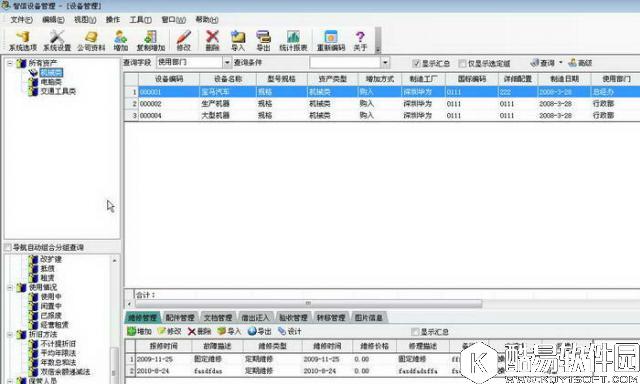This screenshot has height=384, width=640.
Task: Open the 统计报表 chart icon
Action: pos(293,41)
